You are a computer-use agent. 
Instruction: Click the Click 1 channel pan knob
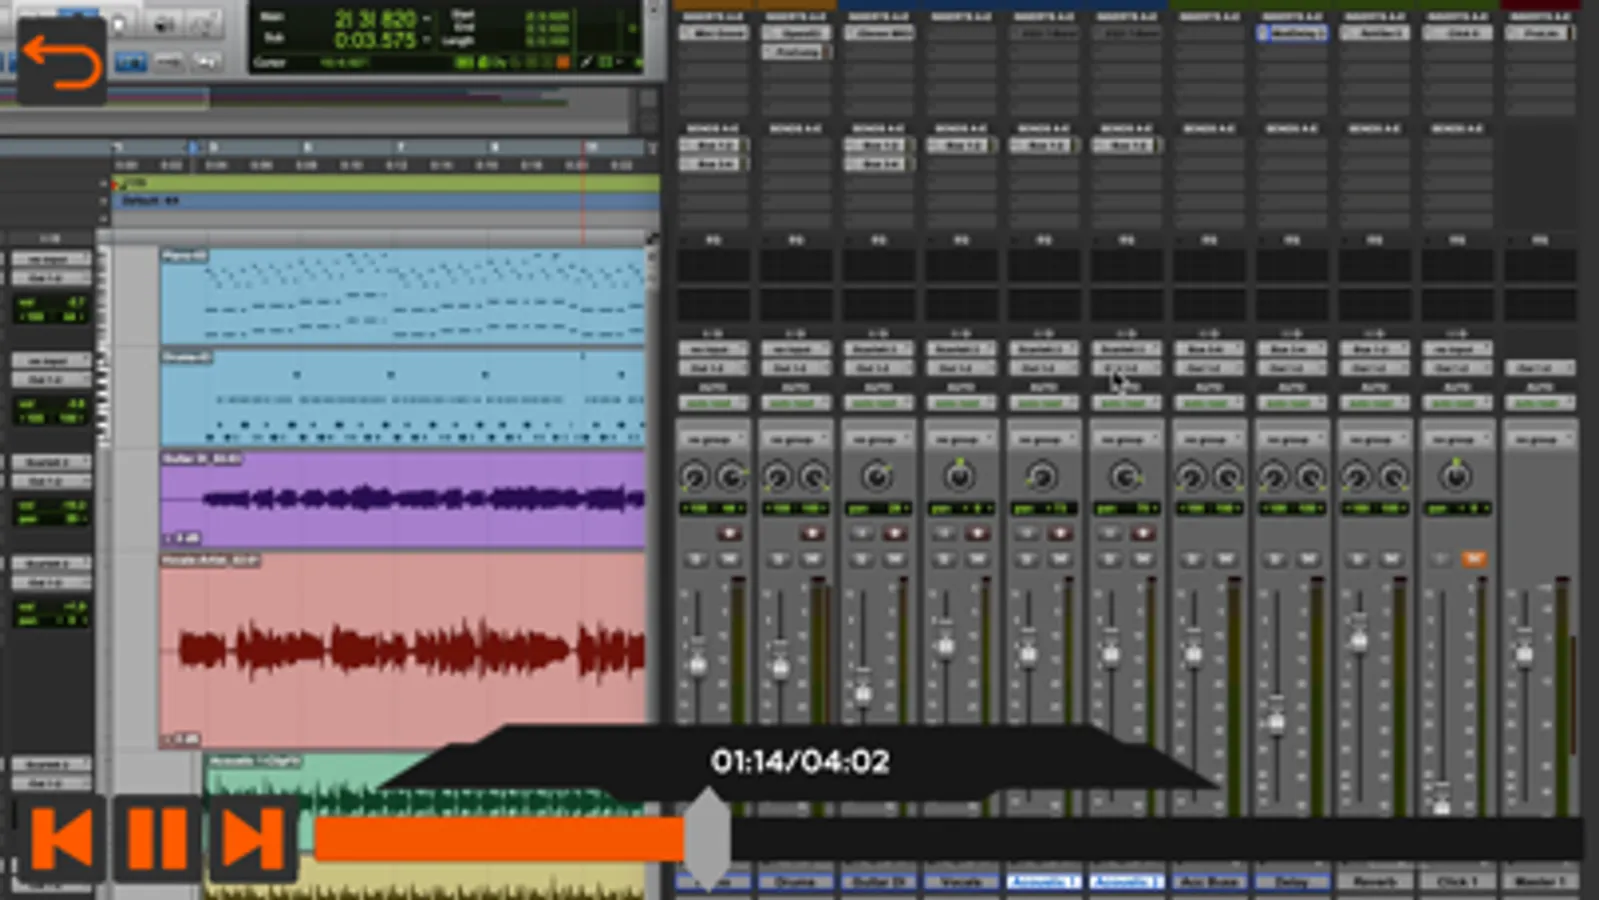point(1456,477)
